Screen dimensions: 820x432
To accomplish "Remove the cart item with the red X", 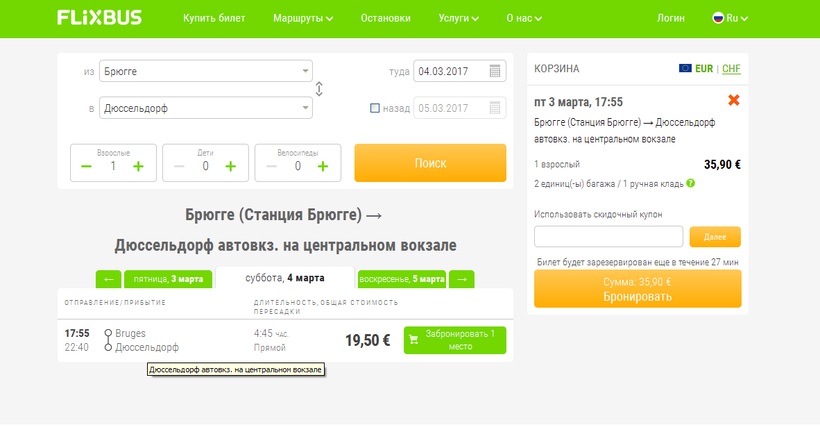I will (734, 100).
